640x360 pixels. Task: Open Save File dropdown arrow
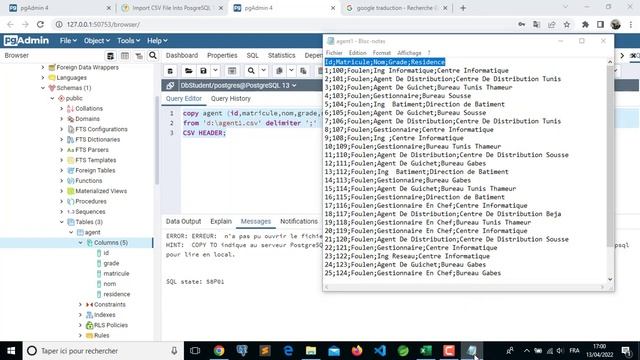[215, 71]
